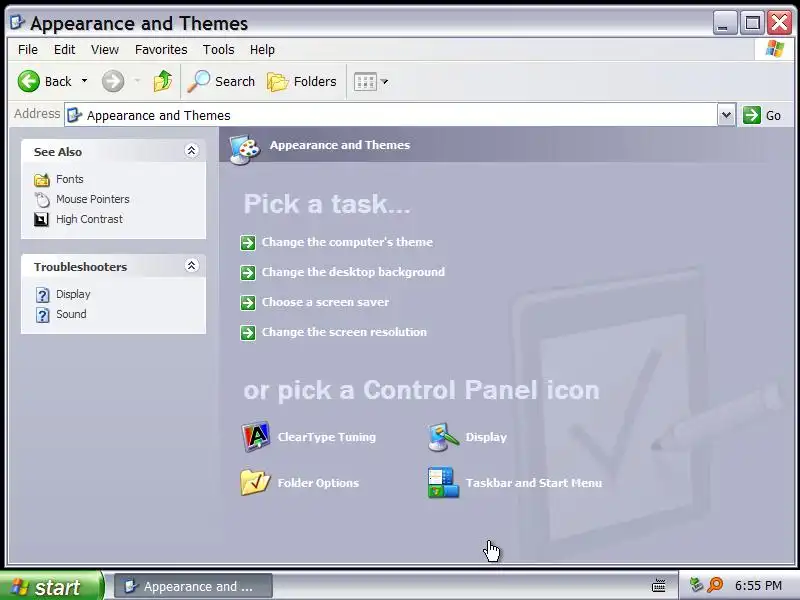The height and width of the screenshot is (600, 800).
Task: Click the Up folder icon in toolbar
Action: 163,81
